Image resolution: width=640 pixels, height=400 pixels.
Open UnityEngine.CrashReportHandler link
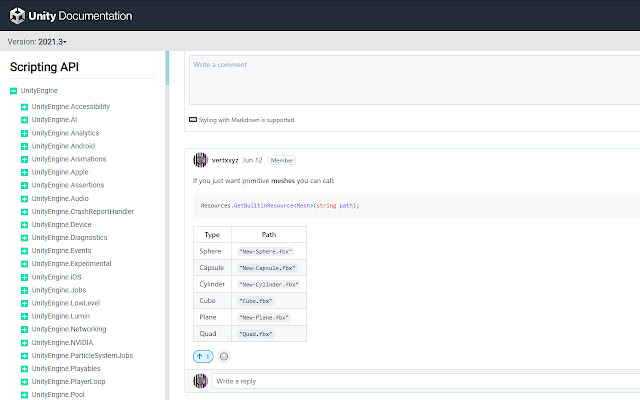[83, 211]
